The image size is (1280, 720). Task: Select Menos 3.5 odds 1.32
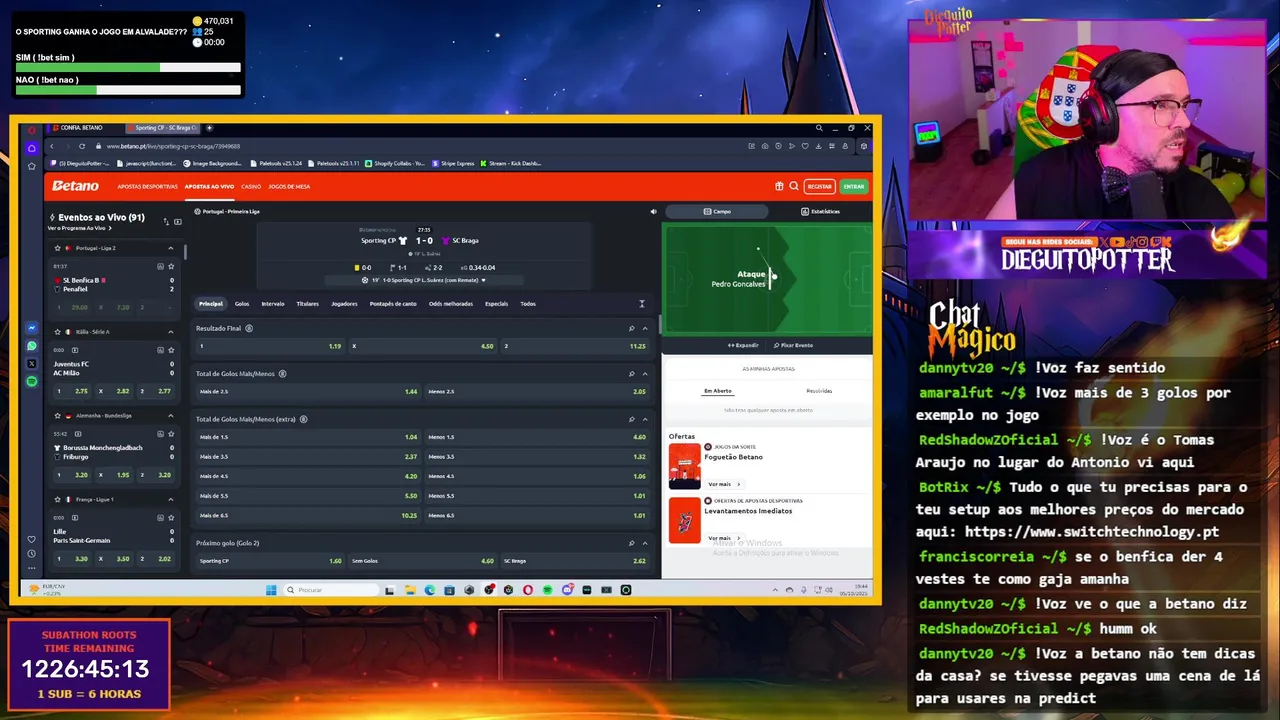pyautogui.click(x=537, y=456)
